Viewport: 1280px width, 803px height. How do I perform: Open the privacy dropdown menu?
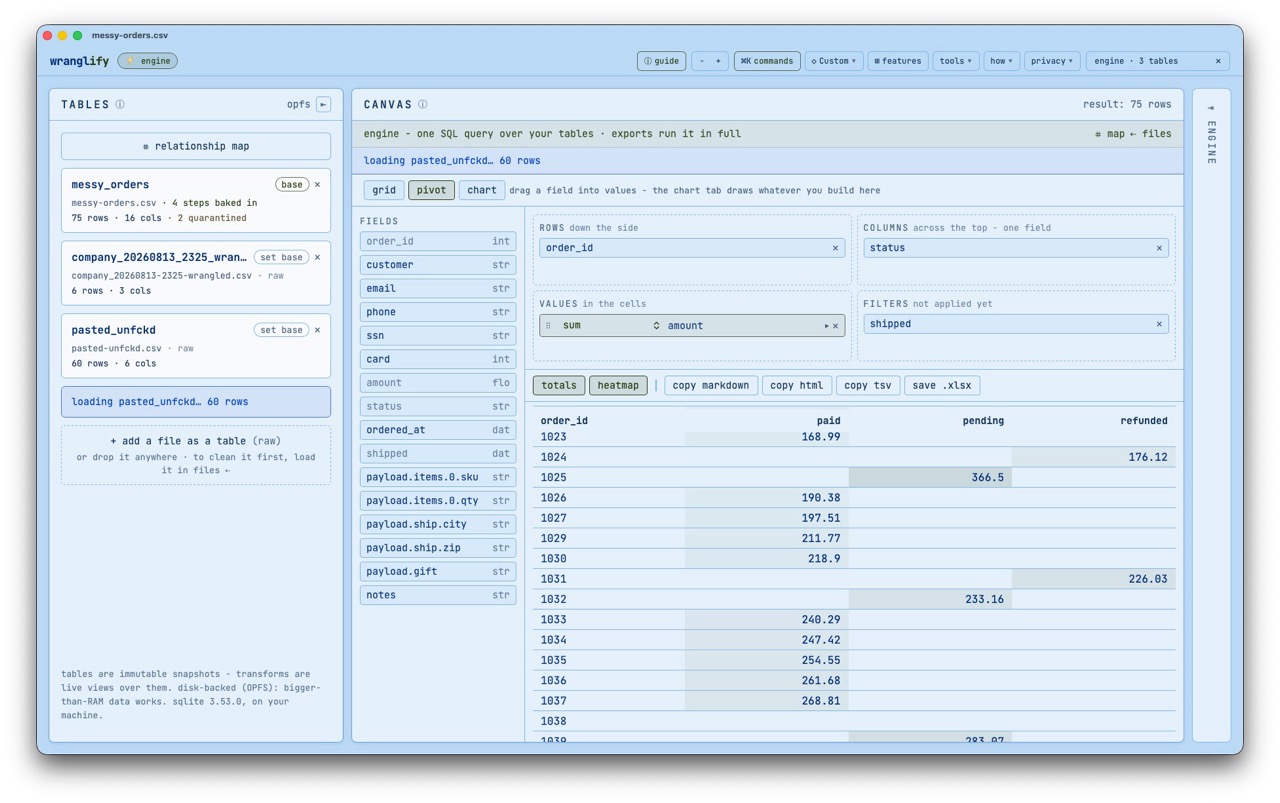pos(1052,61)
